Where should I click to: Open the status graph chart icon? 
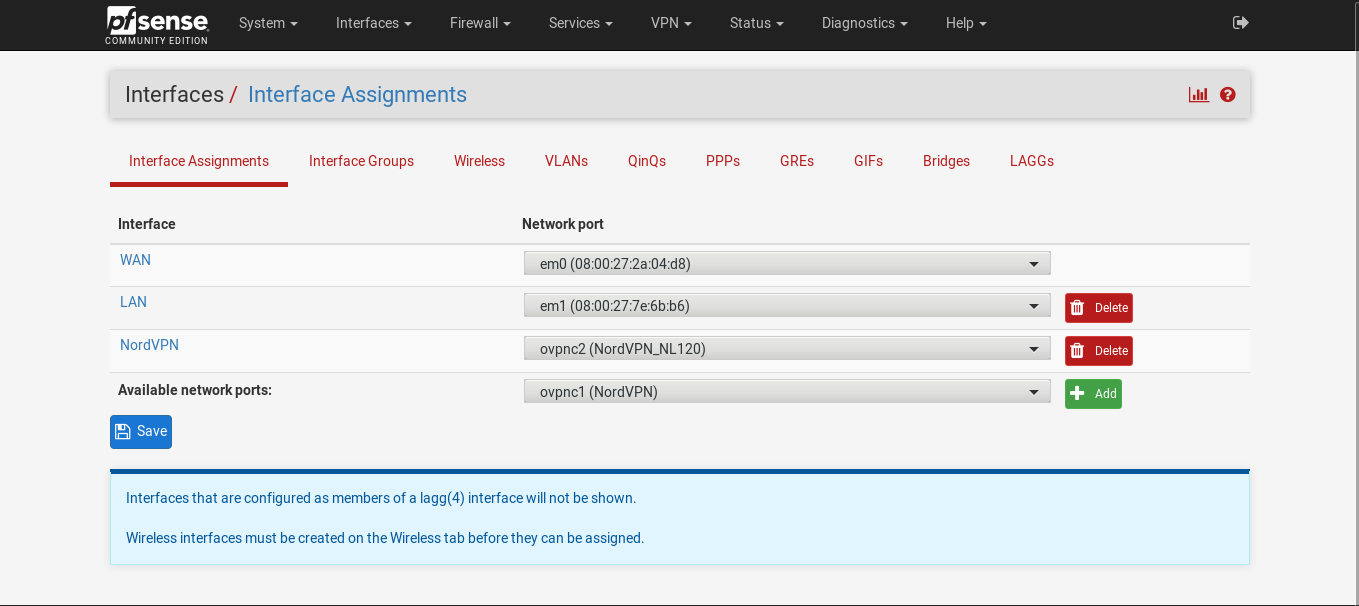1198,95
